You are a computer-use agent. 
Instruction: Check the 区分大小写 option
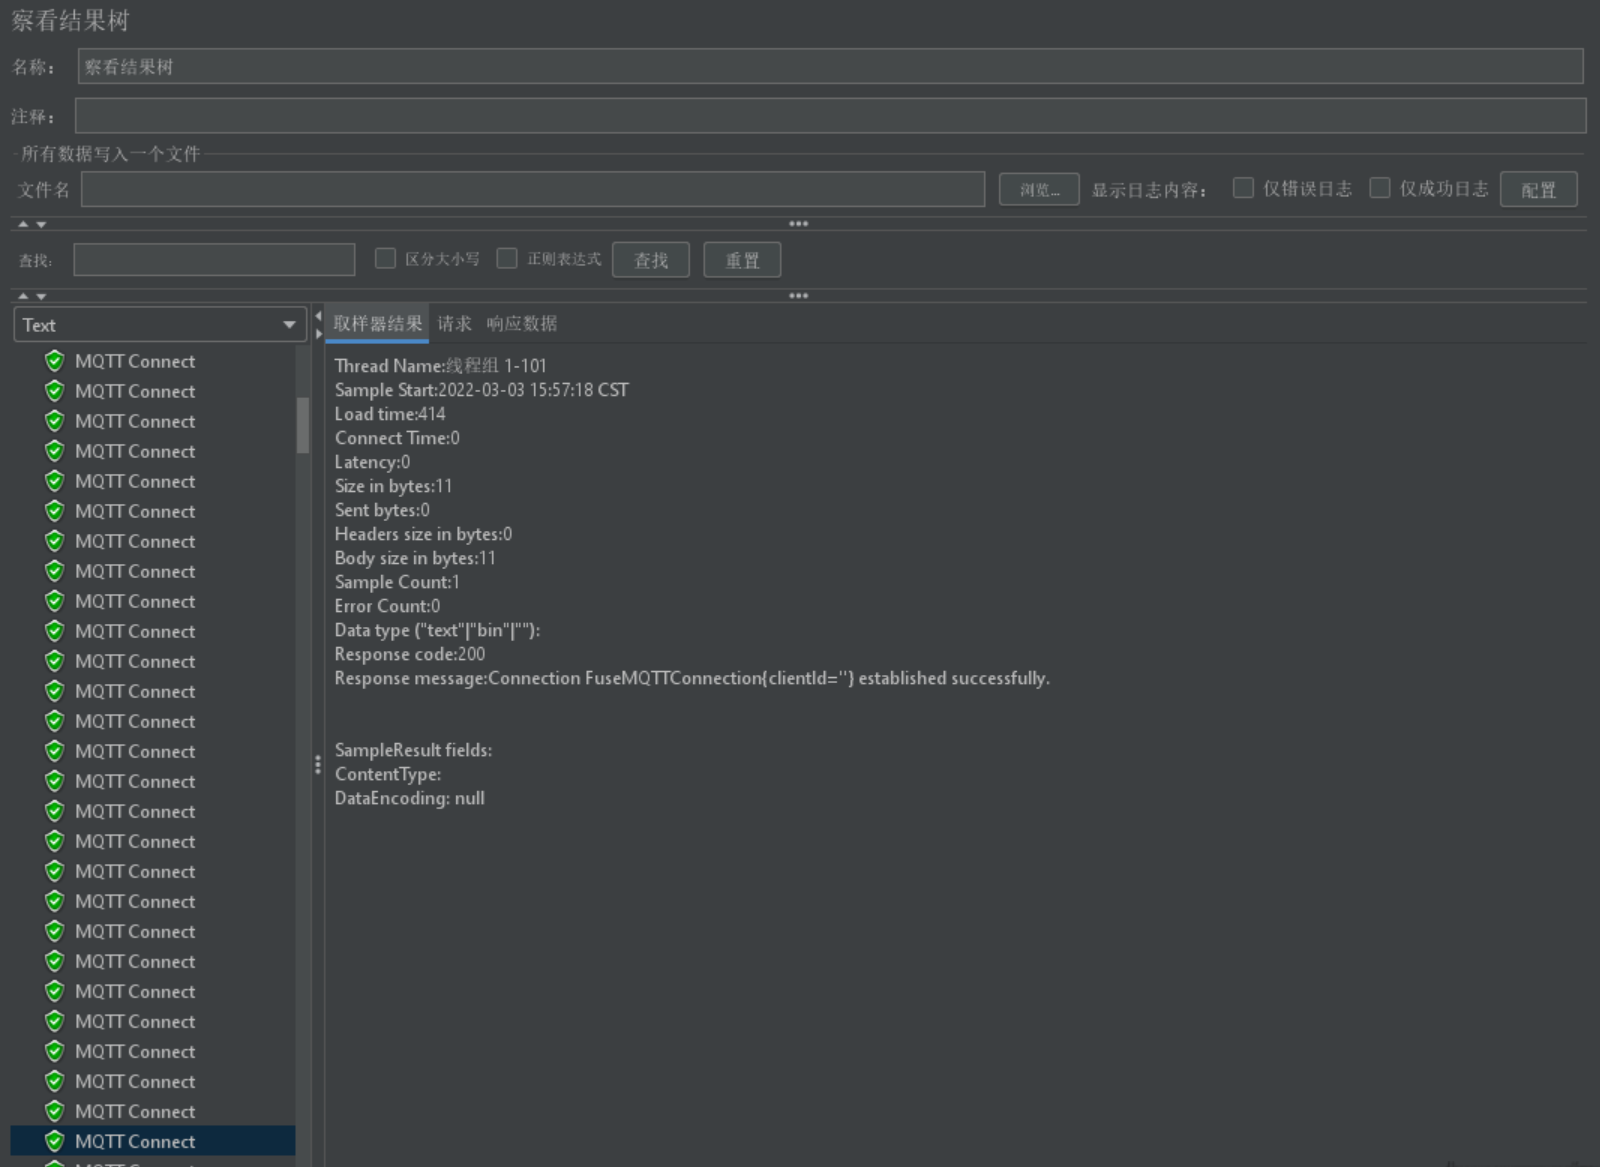(x=385, y=258)
